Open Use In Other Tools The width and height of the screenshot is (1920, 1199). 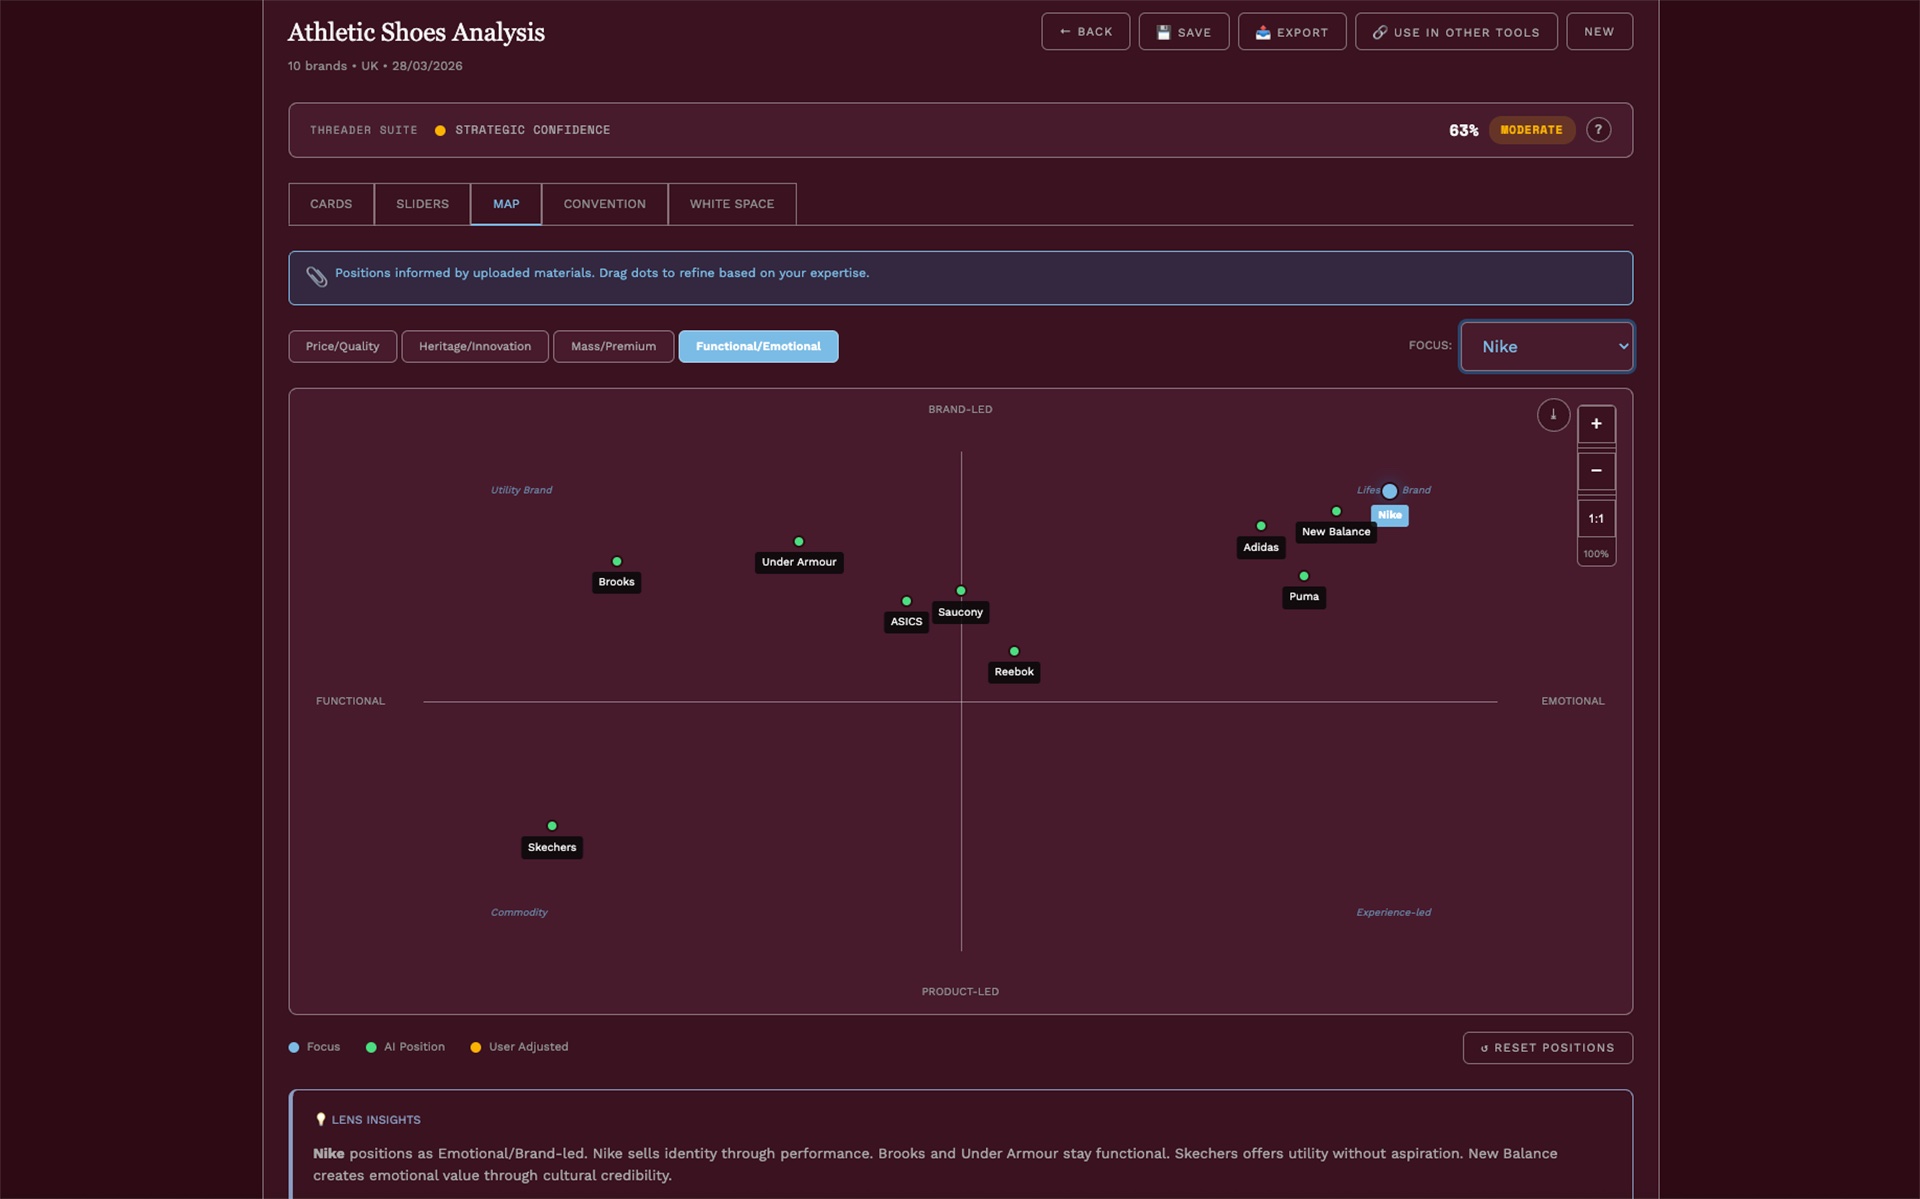[x=1456, y=32]
